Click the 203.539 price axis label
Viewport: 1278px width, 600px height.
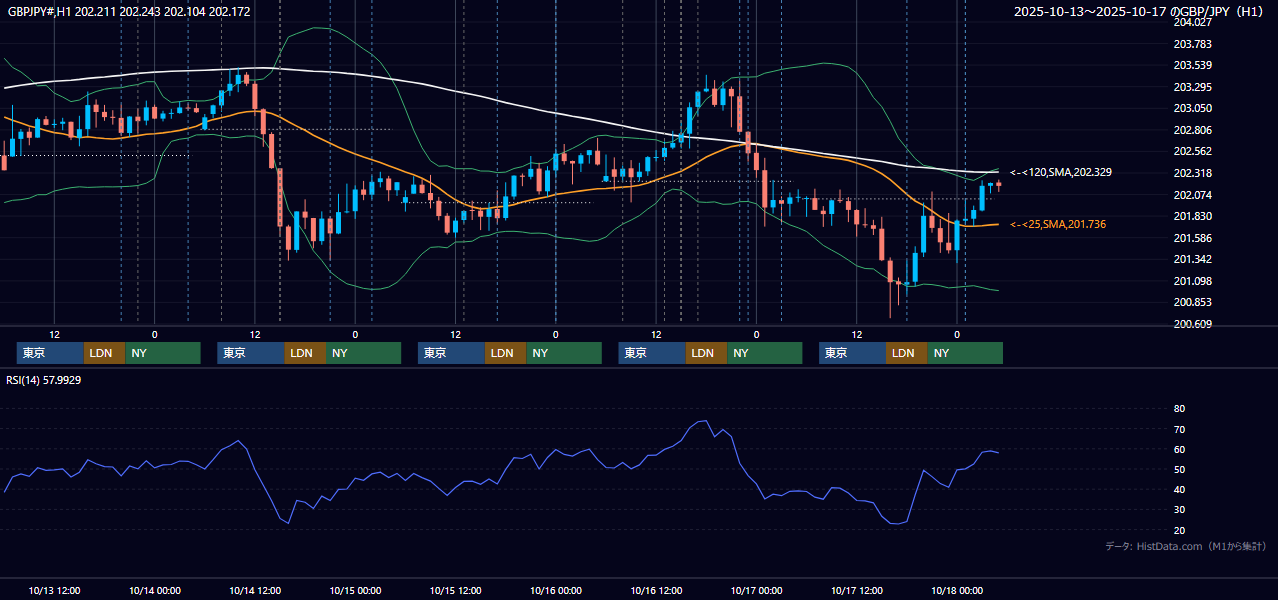click(x=1192, y=65)
